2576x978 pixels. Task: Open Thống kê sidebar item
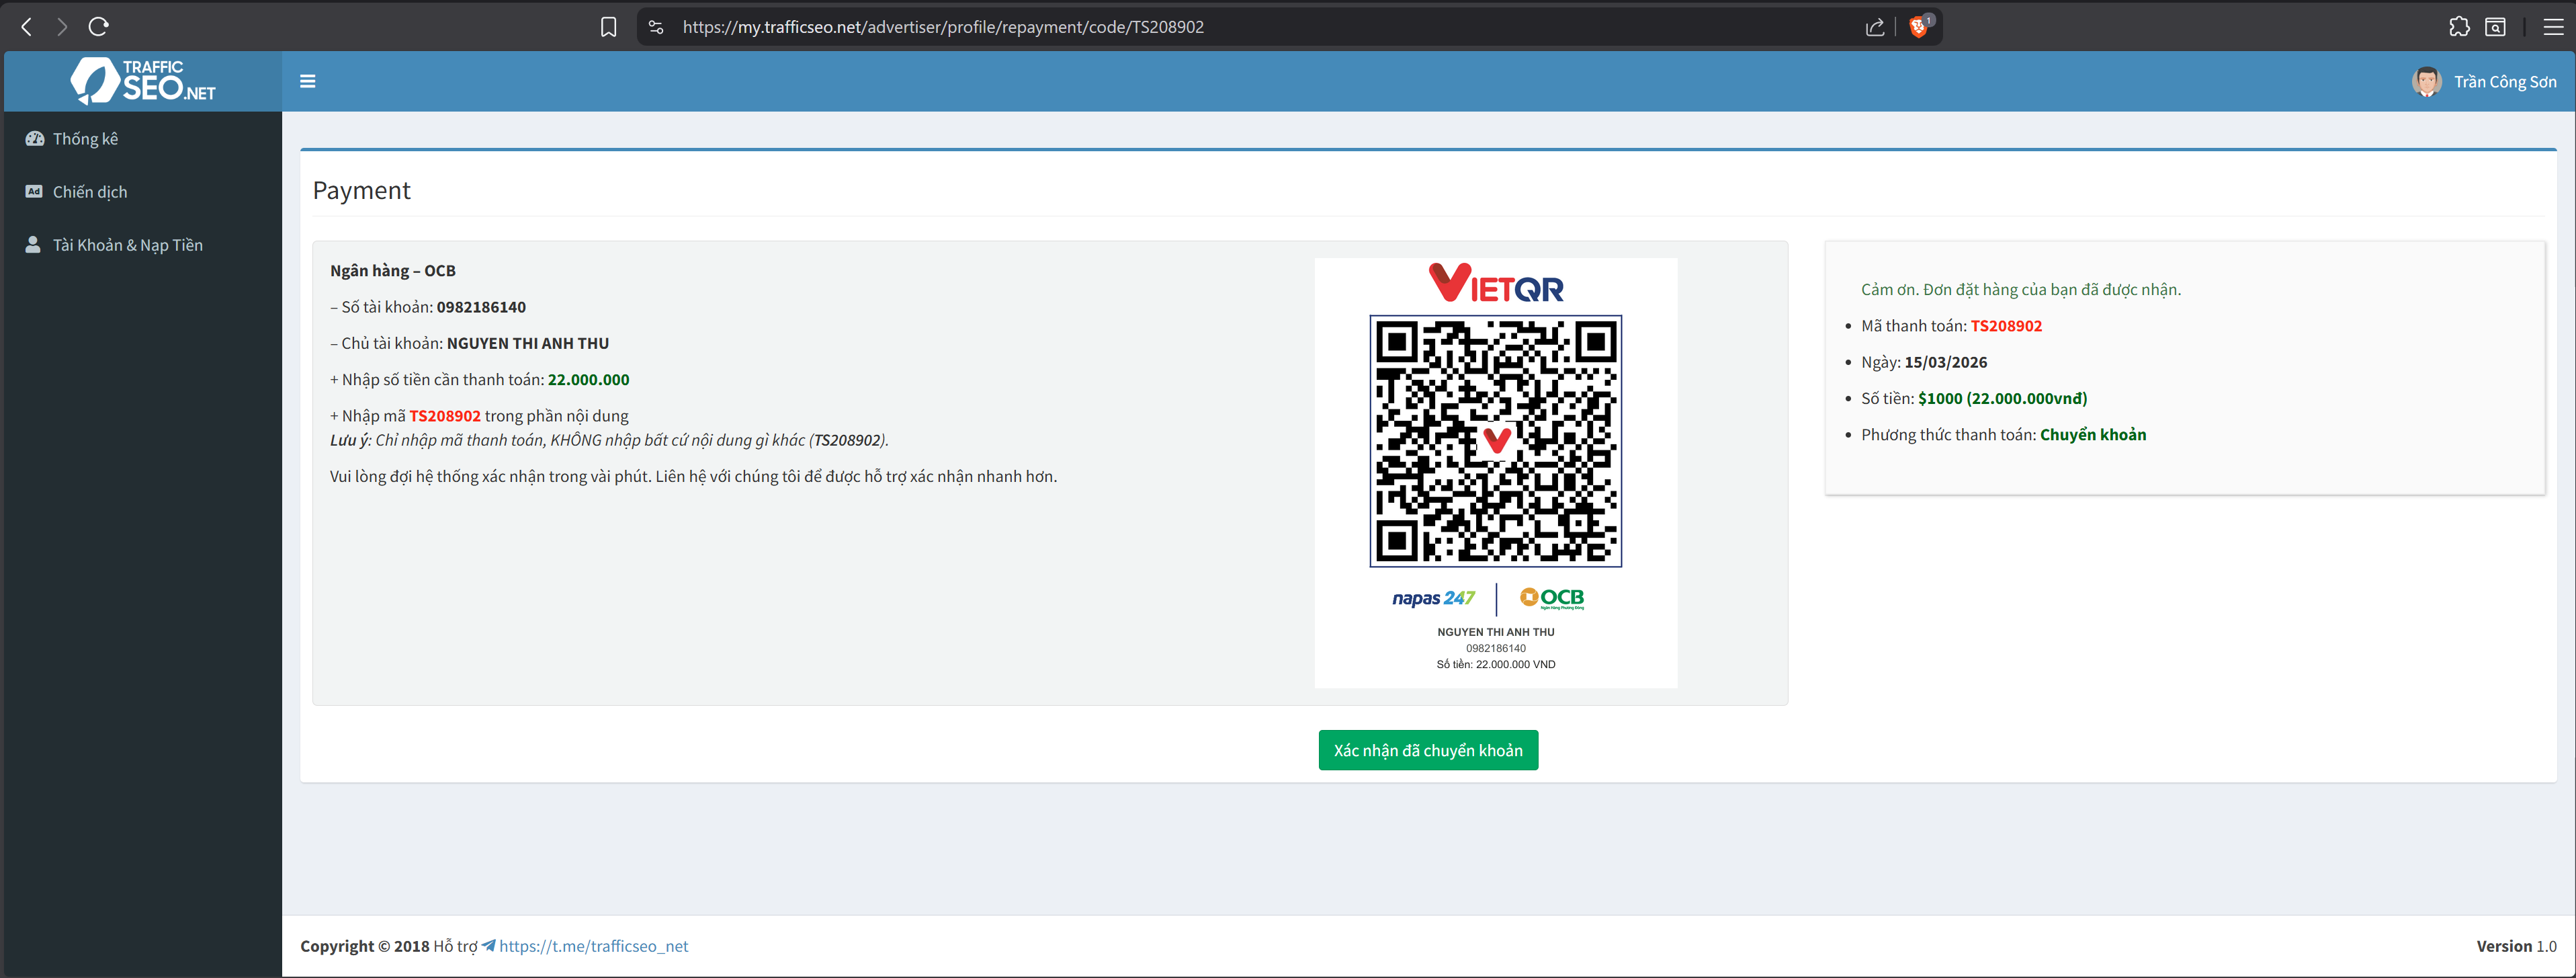85,139
